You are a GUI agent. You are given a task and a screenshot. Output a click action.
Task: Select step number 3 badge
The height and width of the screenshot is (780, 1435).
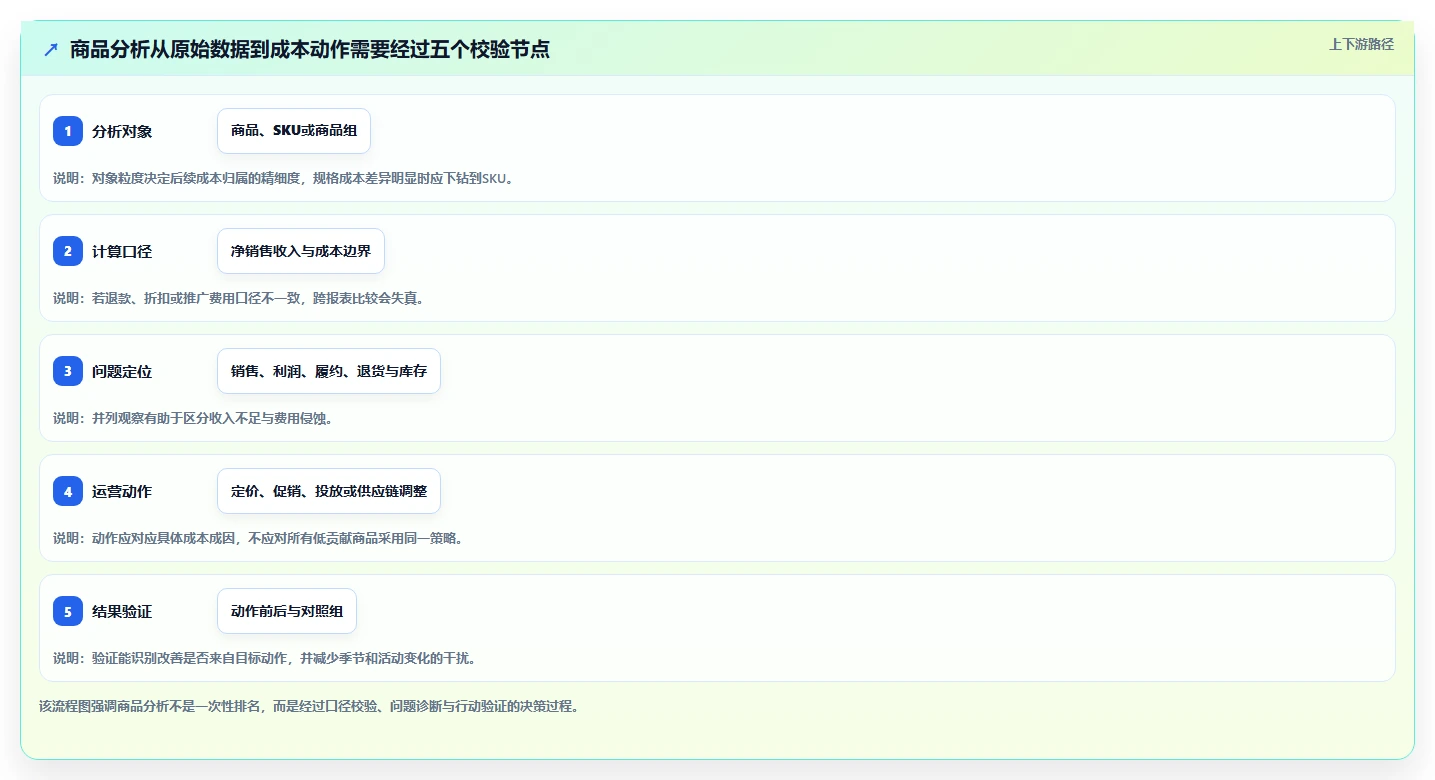[x=68, y=371]
